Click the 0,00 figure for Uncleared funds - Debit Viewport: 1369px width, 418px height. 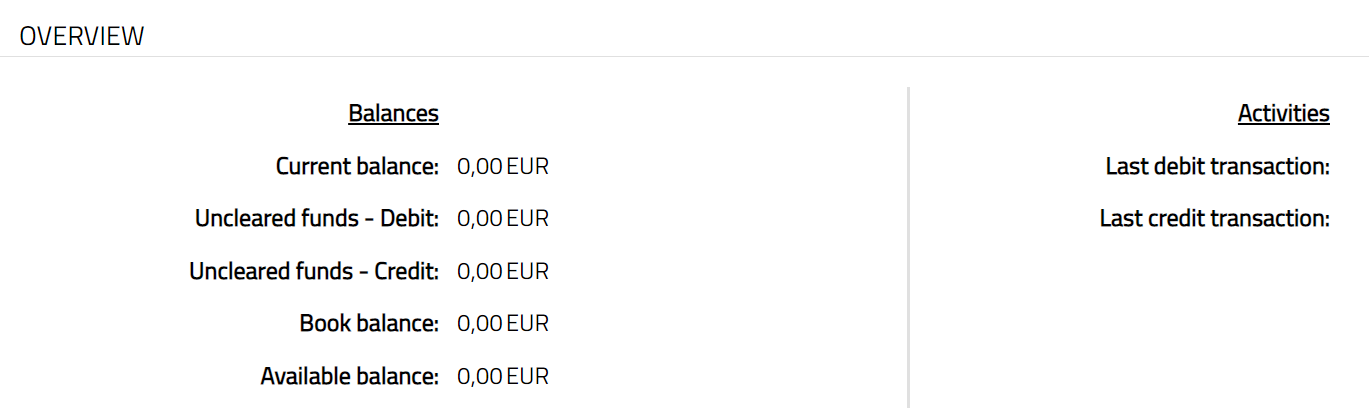(x=479, y=218)
